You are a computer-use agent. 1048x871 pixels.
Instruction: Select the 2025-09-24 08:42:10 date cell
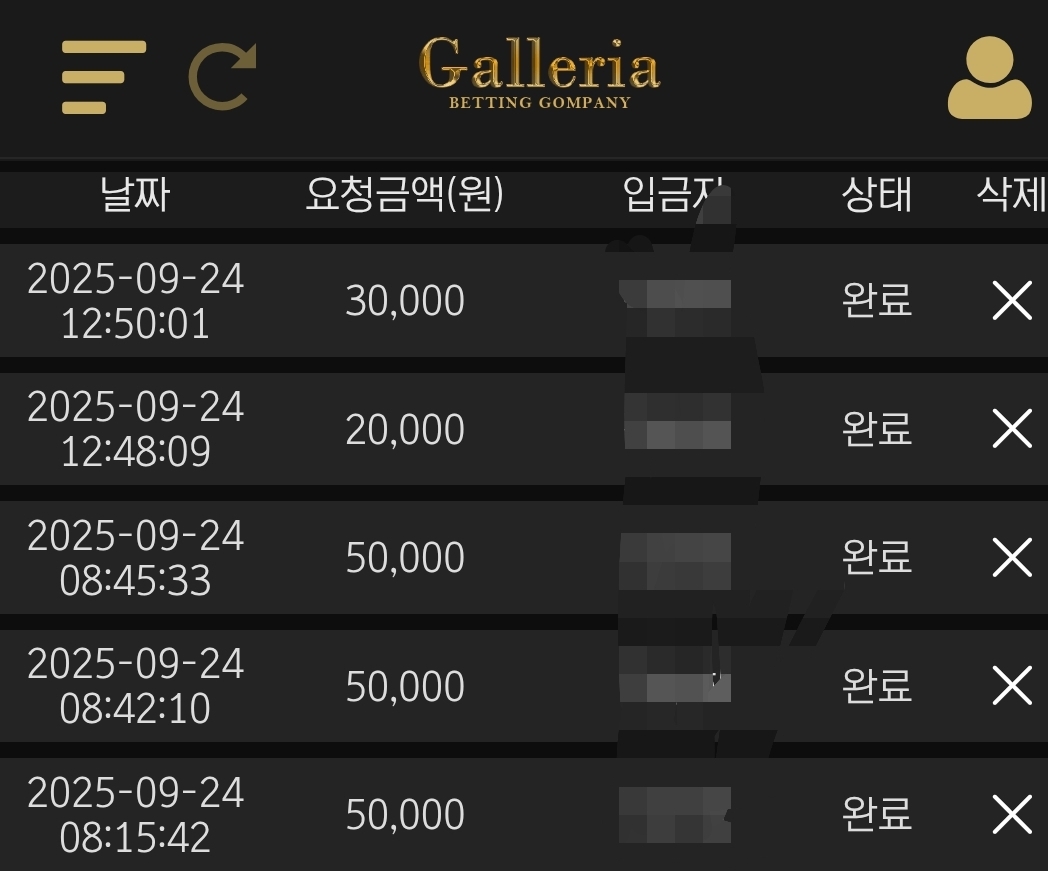click(135, 686)
